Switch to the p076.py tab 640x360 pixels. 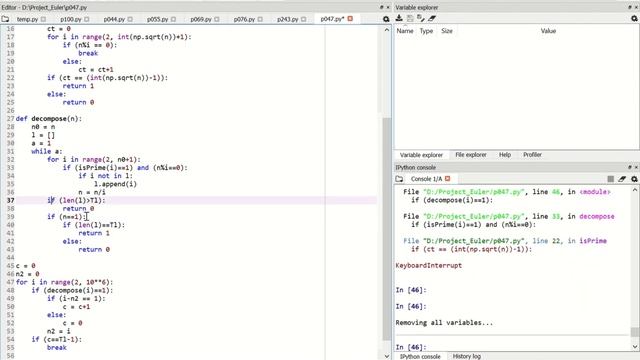click(244, 19)
